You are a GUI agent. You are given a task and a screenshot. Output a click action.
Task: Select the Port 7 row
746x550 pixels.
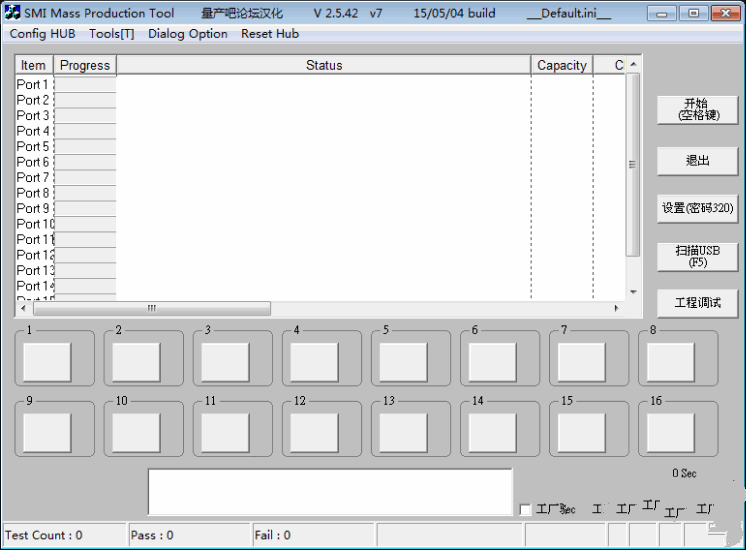coord(321,177)
